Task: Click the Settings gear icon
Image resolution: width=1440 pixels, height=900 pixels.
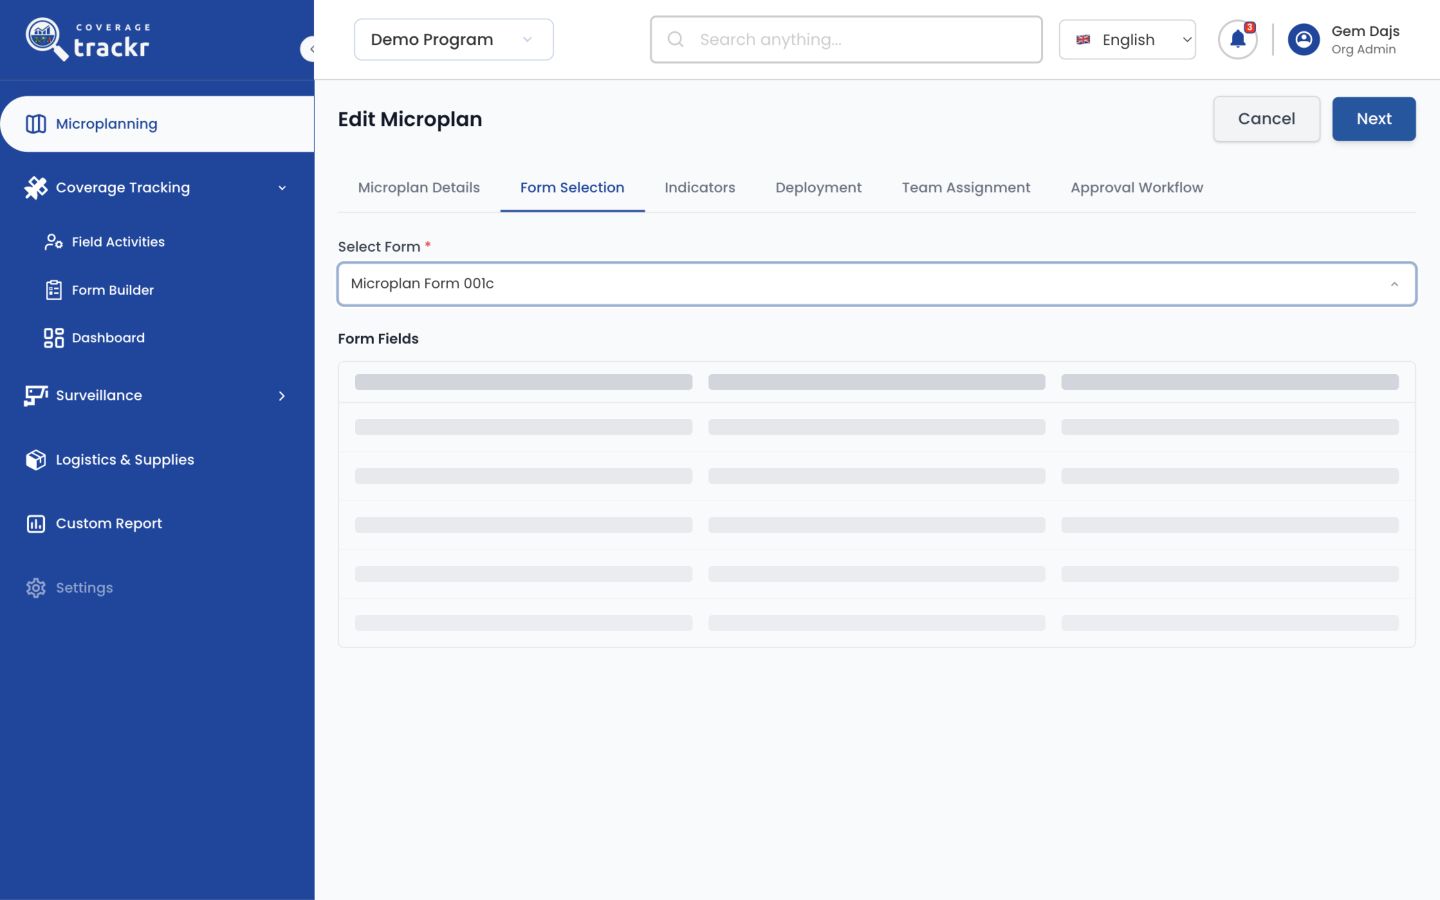Action: [36, 588]
